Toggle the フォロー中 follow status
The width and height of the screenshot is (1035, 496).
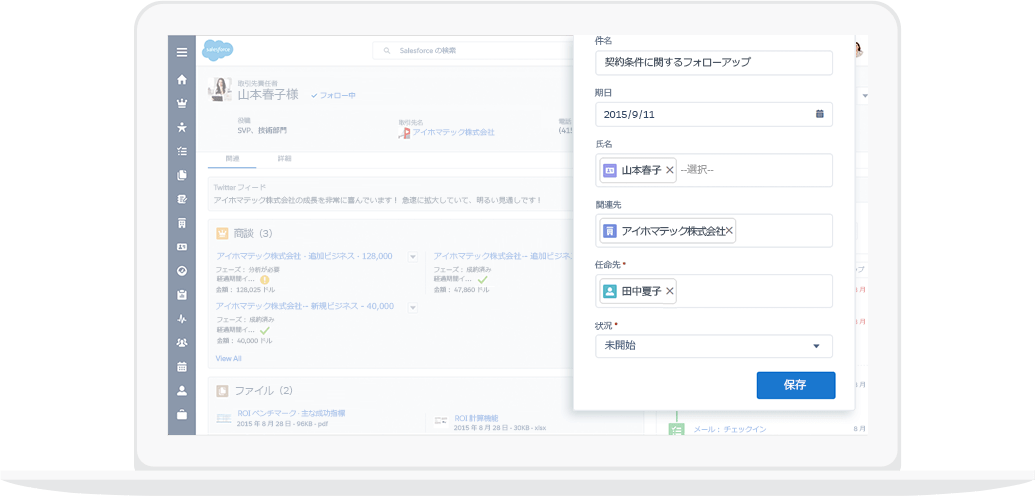(x=333, y=95)
